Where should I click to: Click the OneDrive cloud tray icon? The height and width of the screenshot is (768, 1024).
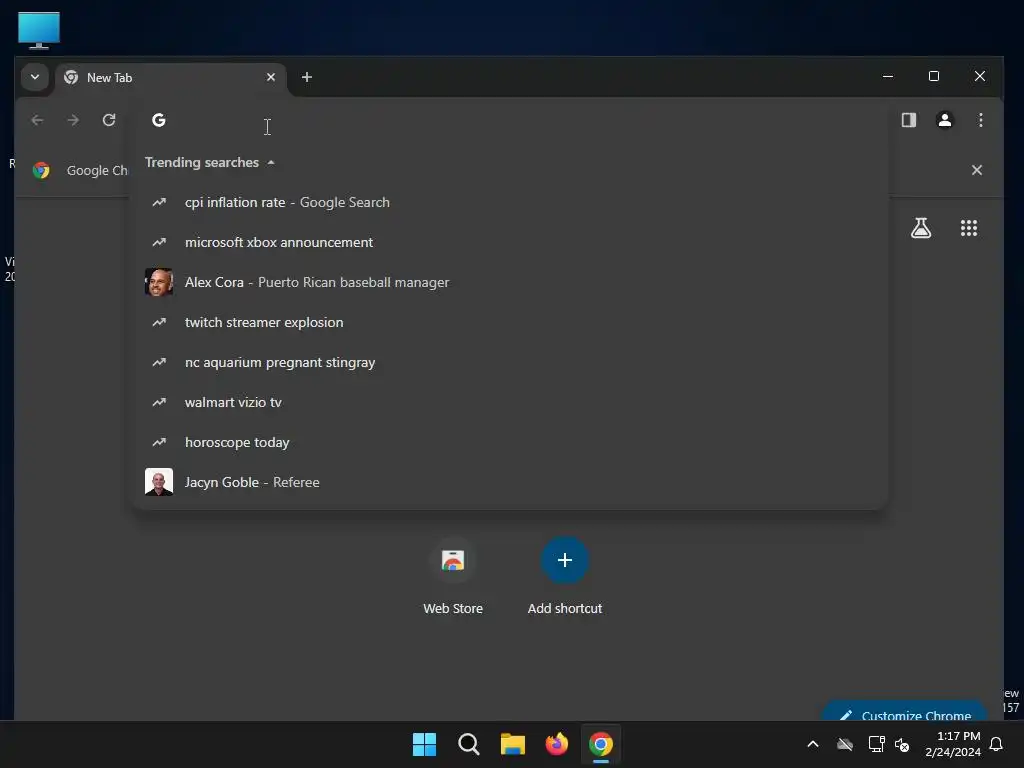(844, 744)
